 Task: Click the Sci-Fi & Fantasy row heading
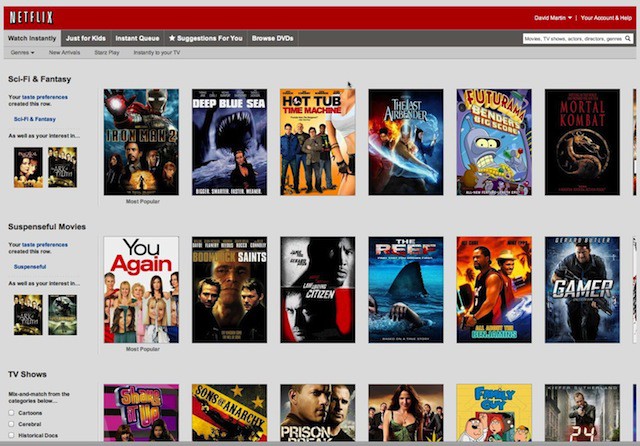pyautogui.click(x=40, y=79)
